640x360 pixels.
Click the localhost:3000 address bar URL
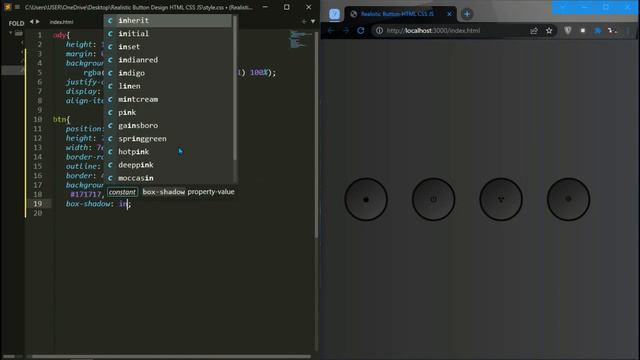pos(433,31)
